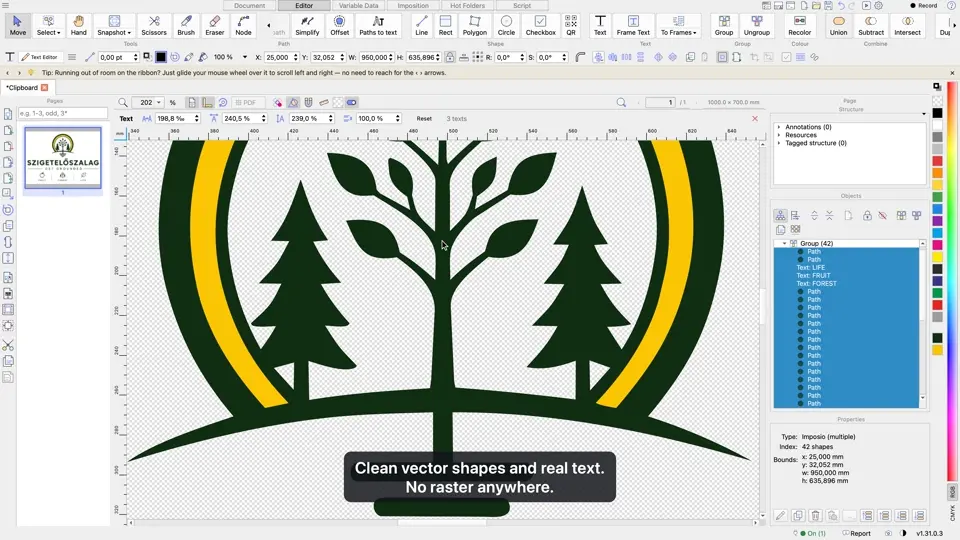
Task: Click the trash delete icon in Properties
Action: tap(815, 516)
